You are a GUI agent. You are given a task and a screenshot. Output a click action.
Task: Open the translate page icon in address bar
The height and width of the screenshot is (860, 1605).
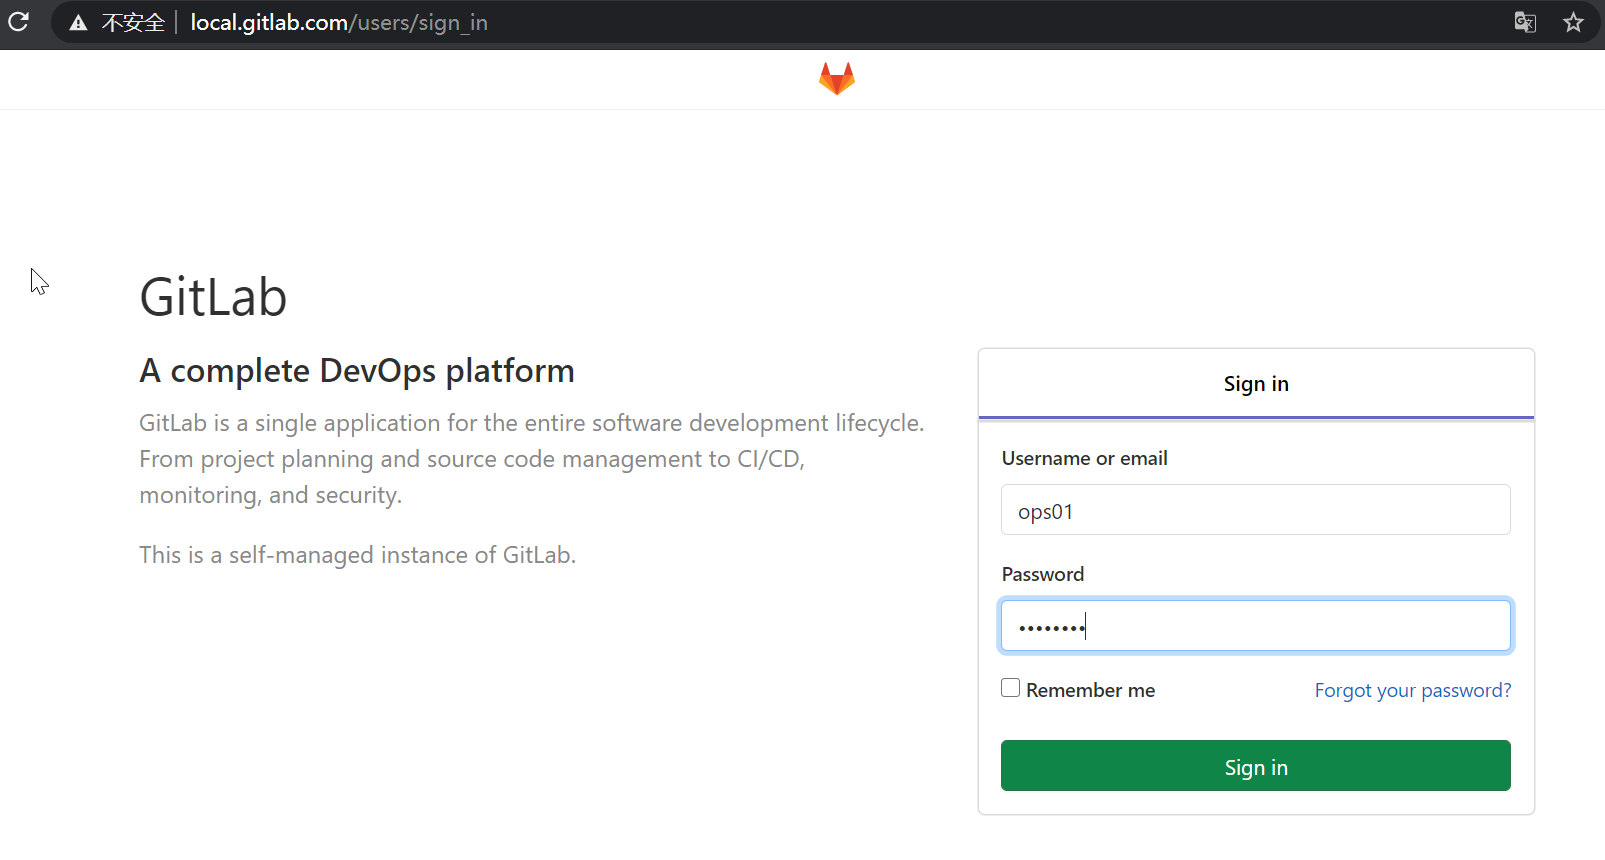(x=1525, y=22)
